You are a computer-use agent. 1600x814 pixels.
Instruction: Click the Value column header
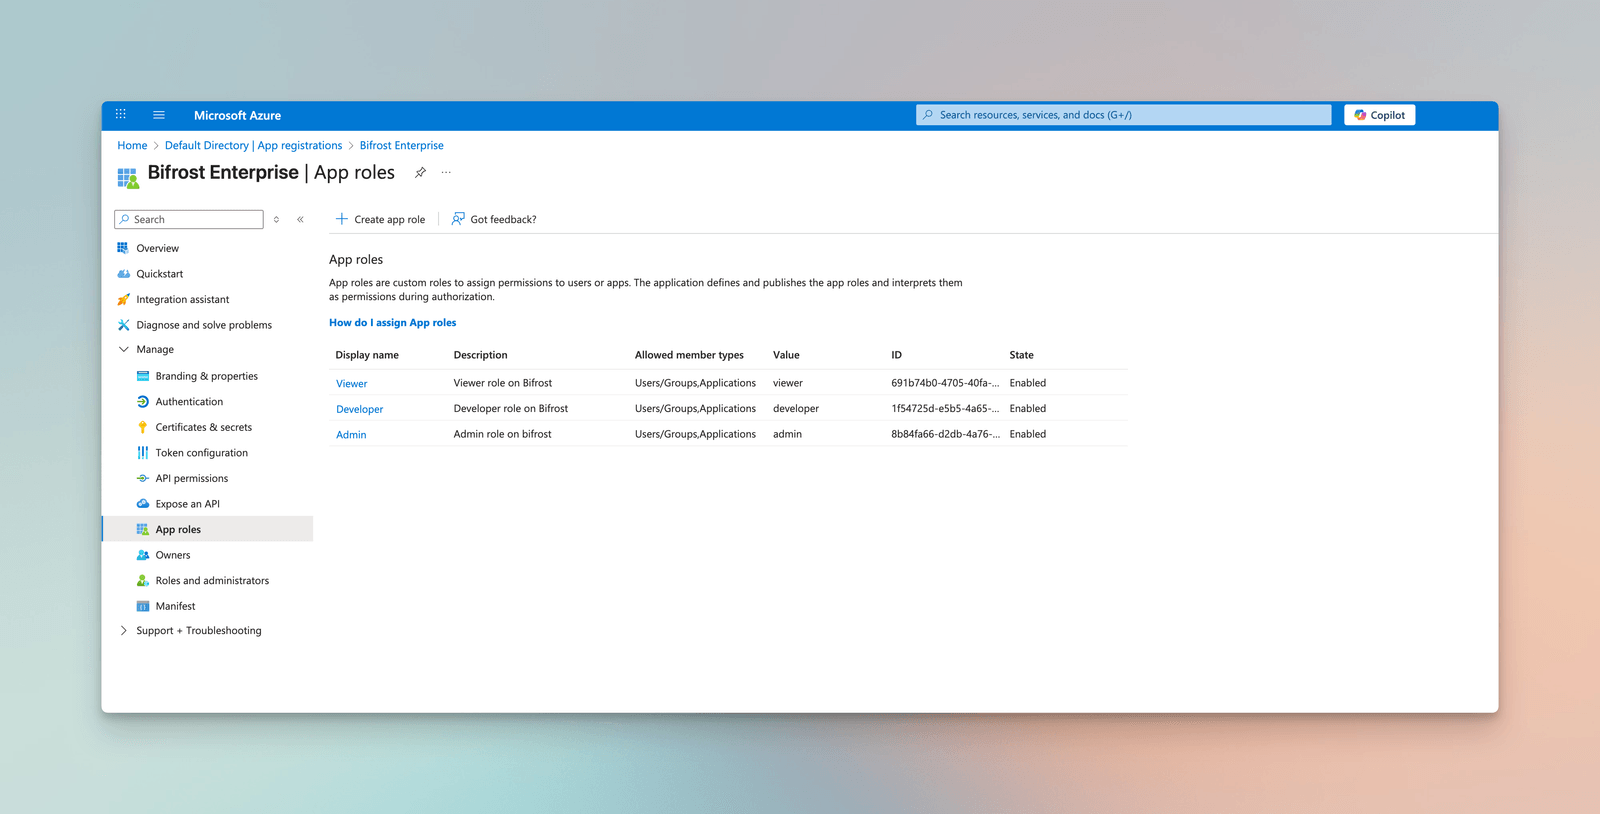coord(786,355)
